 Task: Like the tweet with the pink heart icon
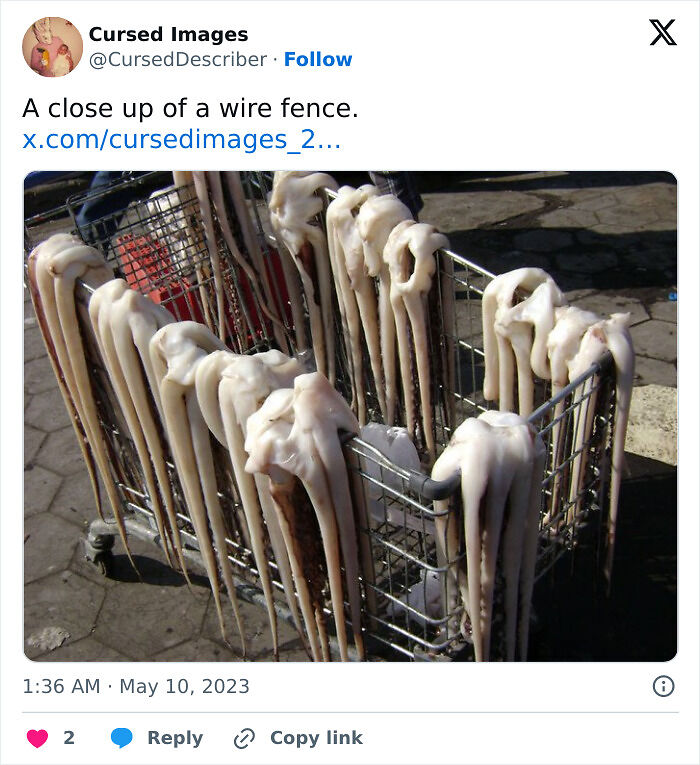(x=37, y=738)
